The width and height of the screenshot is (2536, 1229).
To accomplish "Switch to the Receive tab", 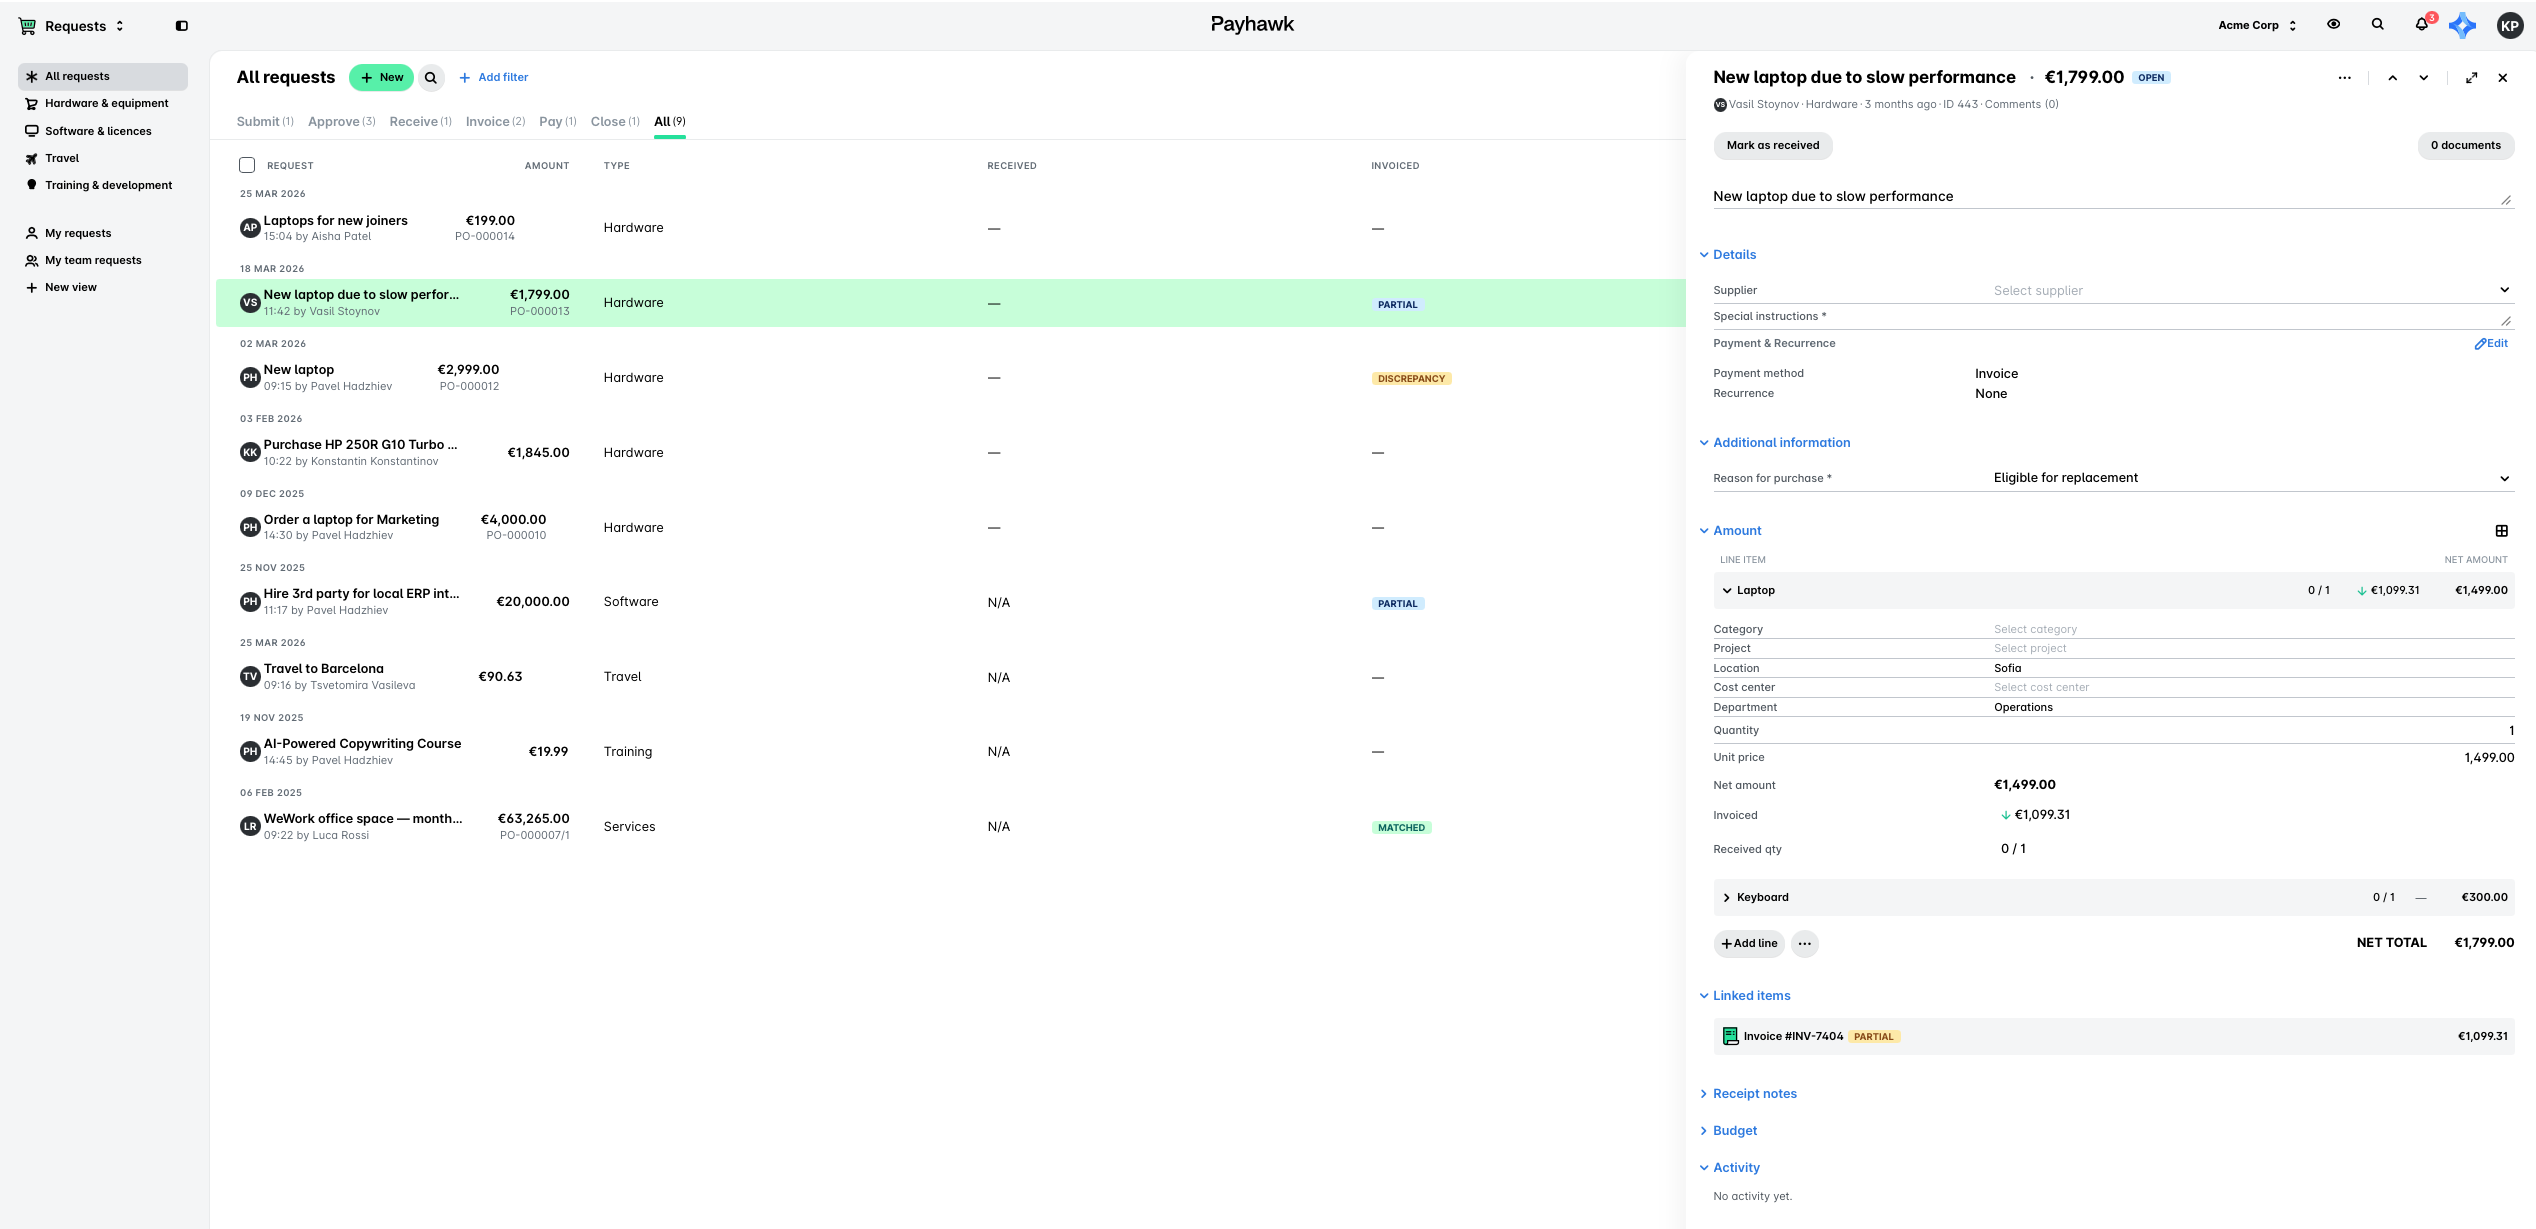I will (x=420, y=122).
